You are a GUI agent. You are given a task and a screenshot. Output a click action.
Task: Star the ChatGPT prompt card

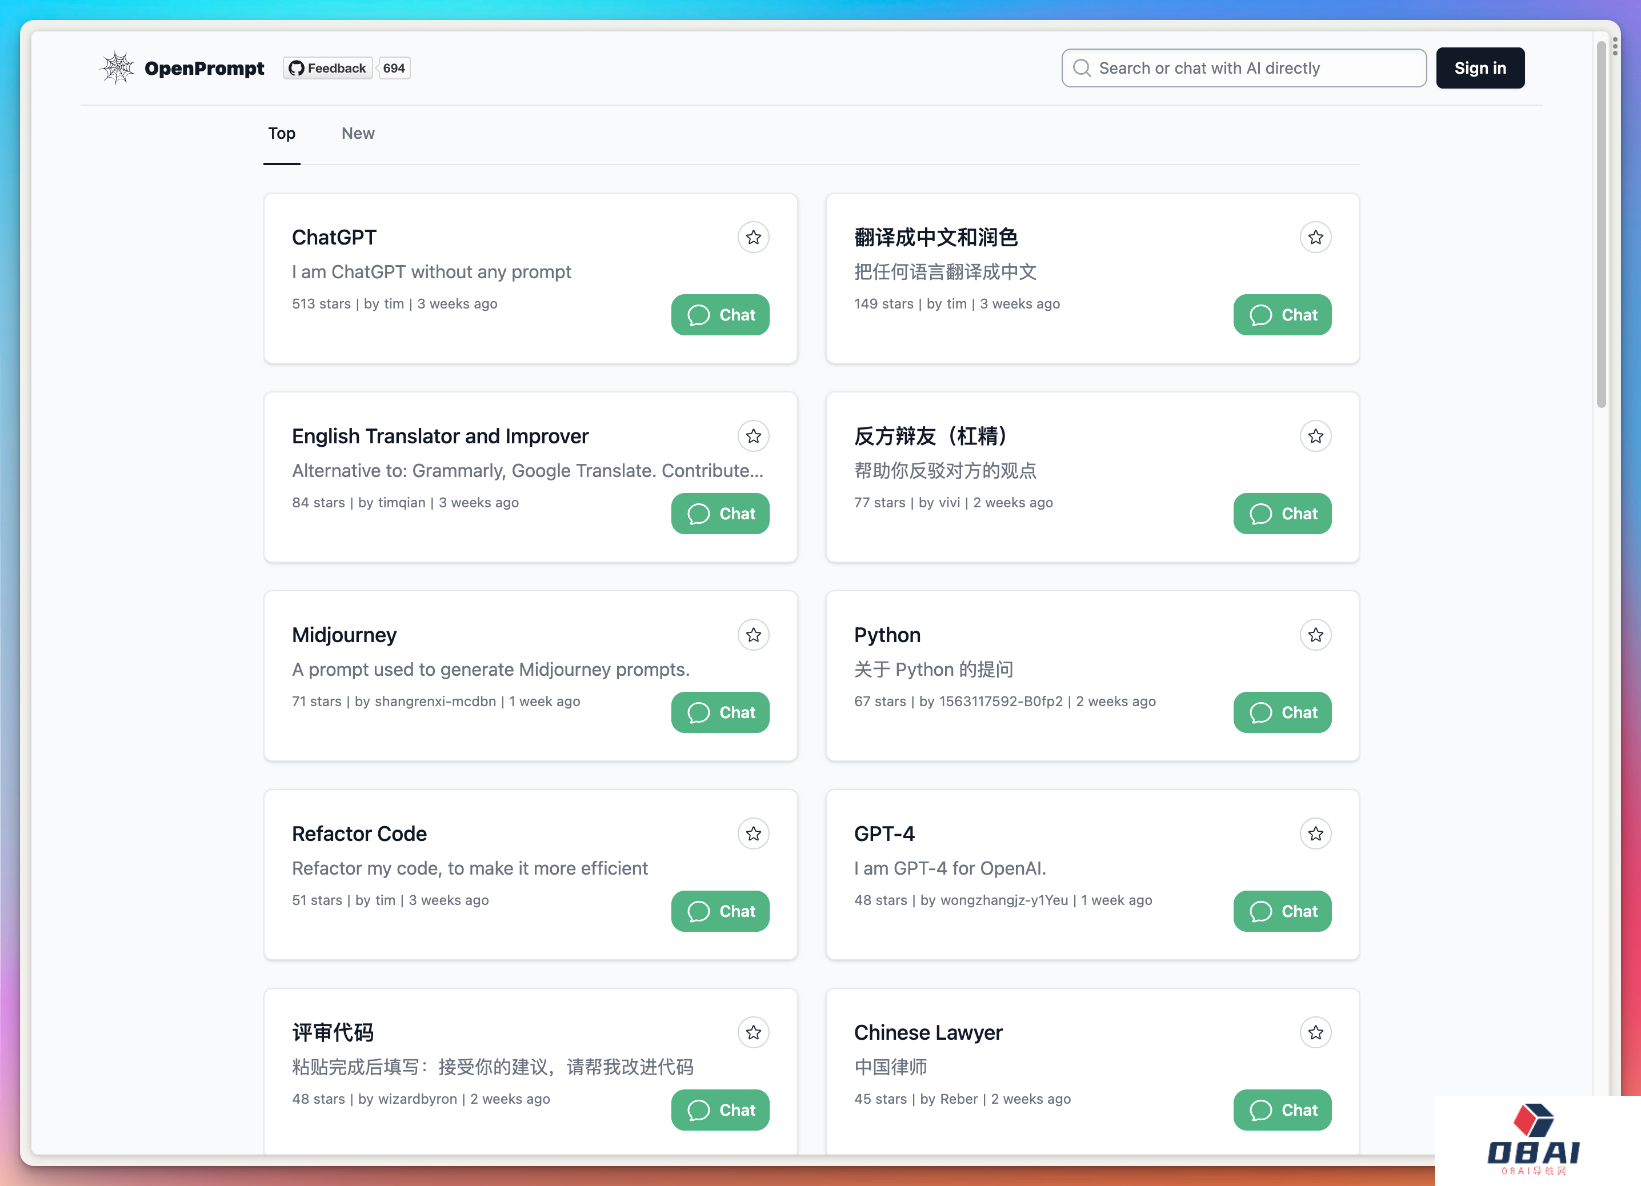pos(753,237)
